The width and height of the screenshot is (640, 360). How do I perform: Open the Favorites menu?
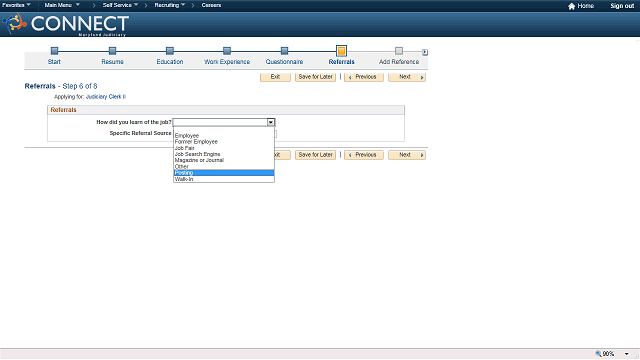point(16,5)
